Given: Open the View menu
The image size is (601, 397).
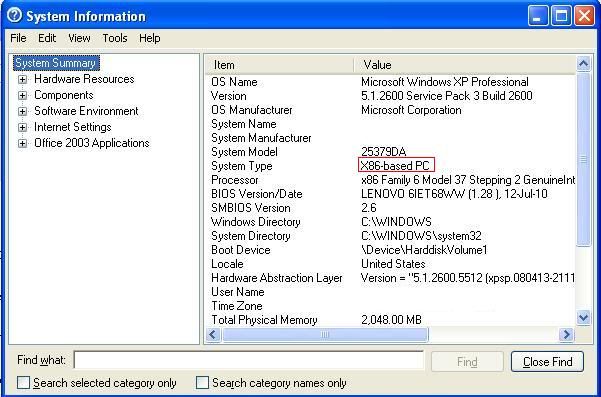Looking at the screenshot, I should 79,38.
